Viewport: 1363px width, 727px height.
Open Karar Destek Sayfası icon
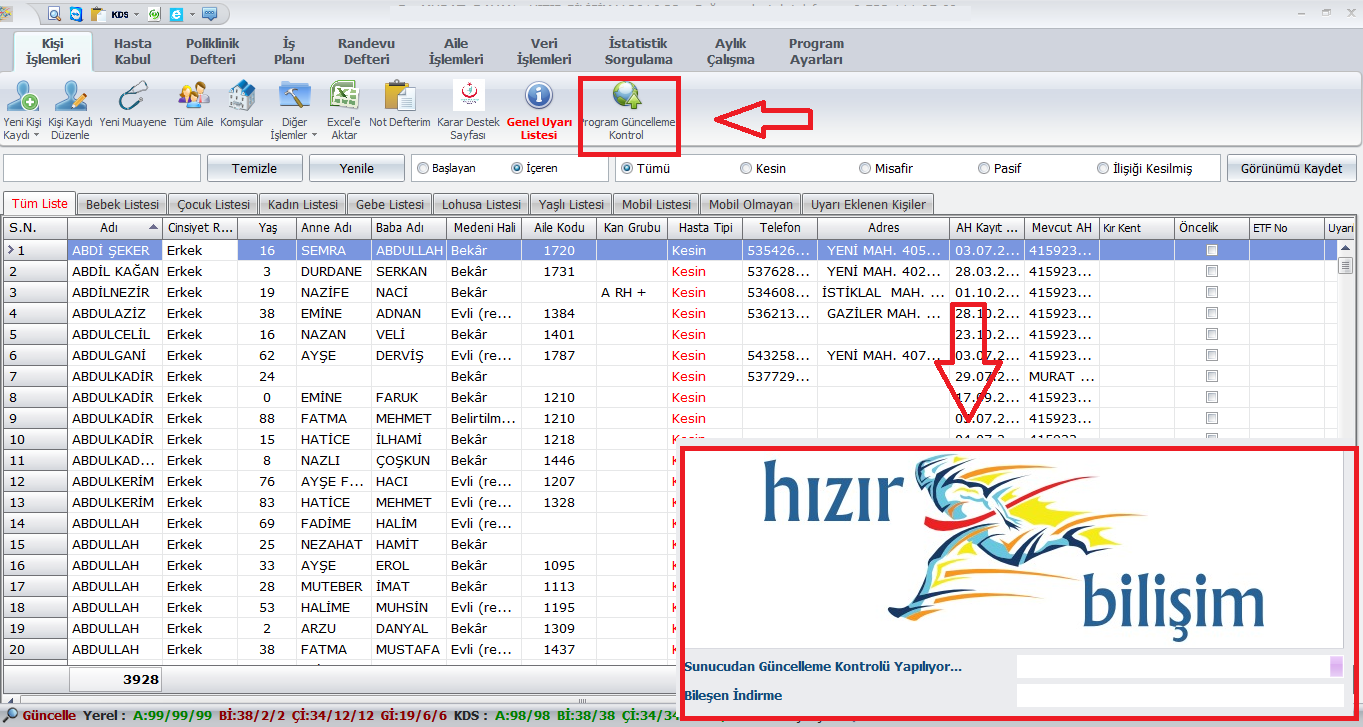468,97
